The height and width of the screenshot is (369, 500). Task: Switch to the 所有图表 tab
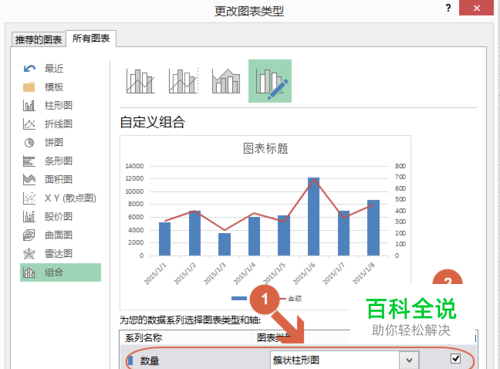pos(91,39)
